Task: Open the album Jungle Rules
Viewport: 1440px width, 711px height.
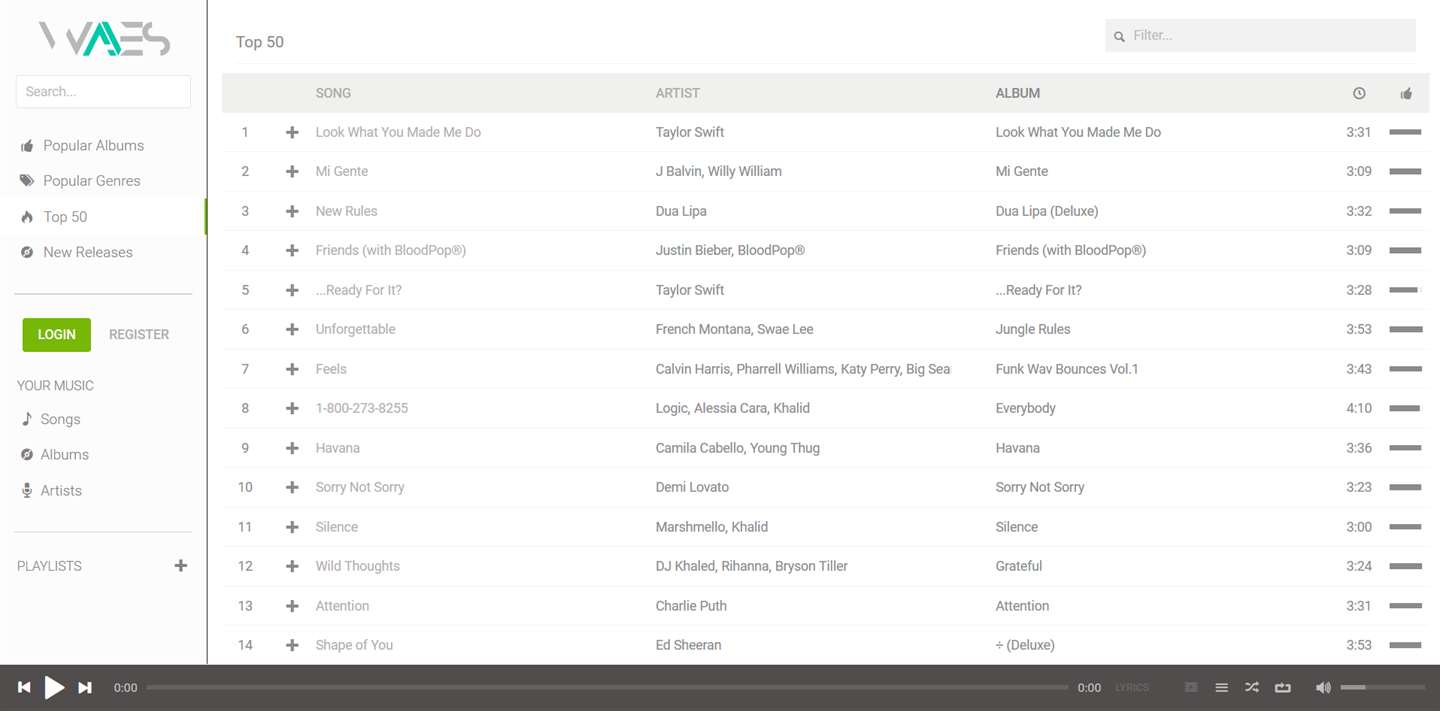Action: (1033, 329)
